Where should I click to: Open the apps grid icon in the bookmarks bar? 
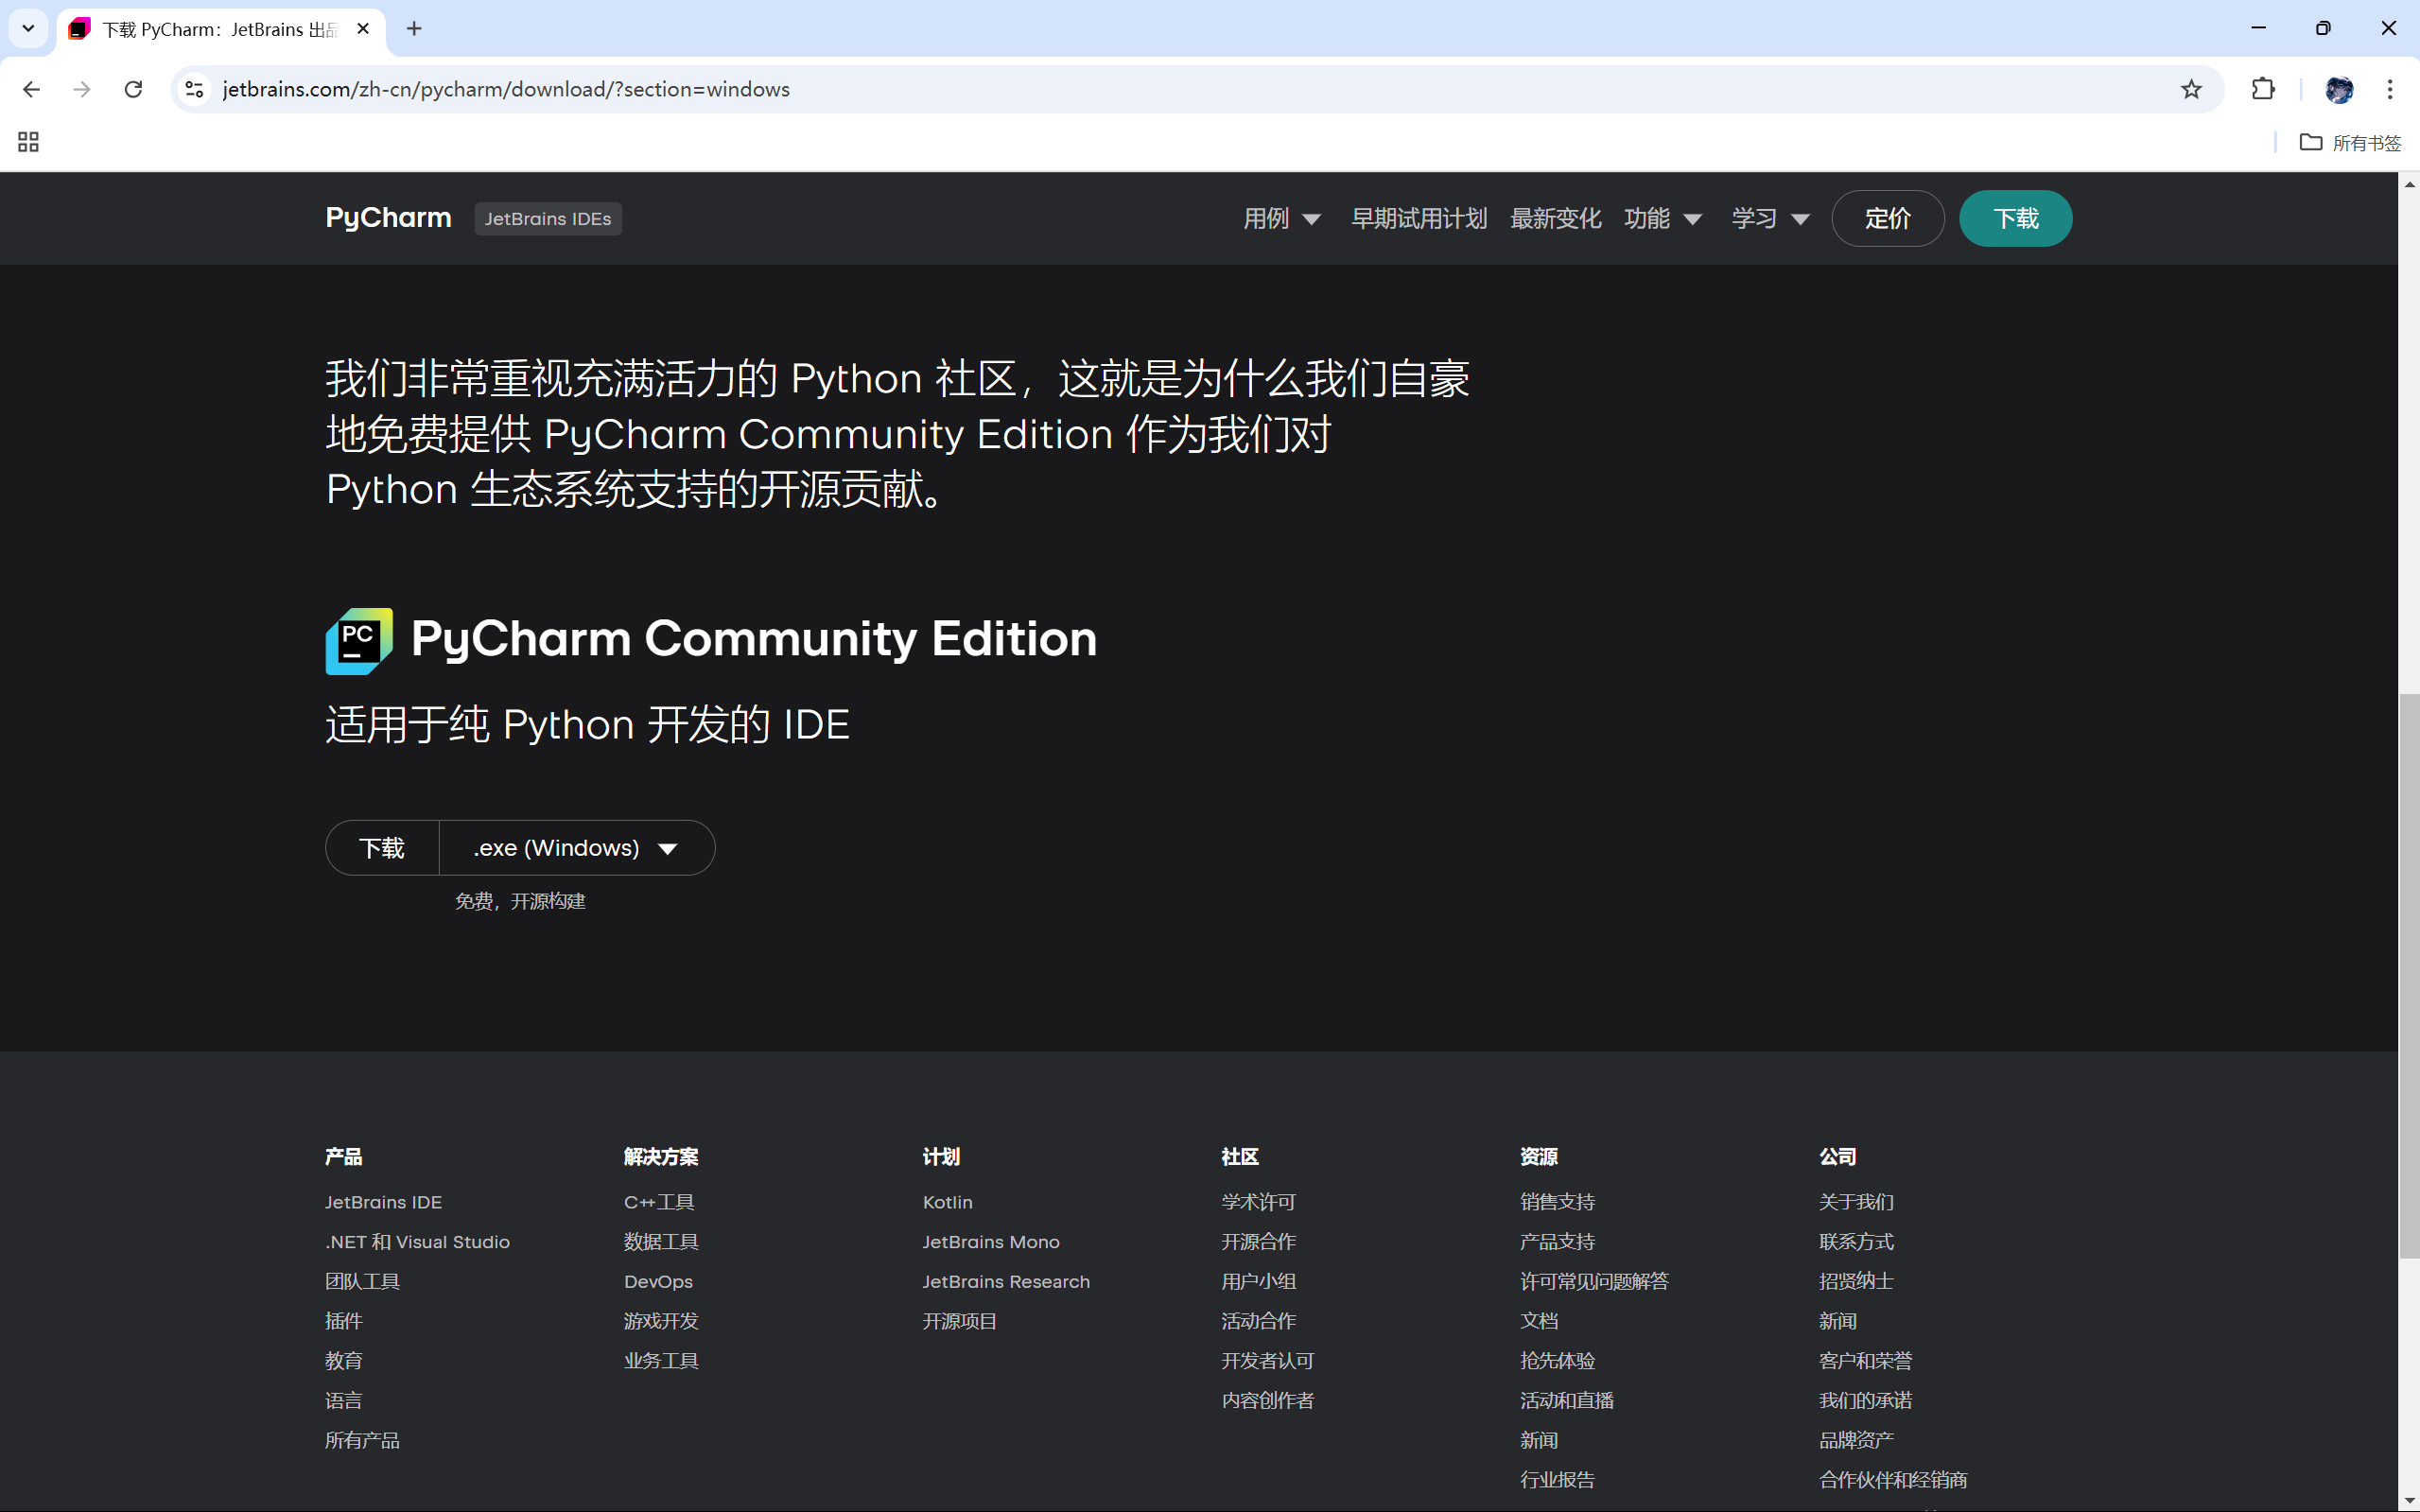28,142
